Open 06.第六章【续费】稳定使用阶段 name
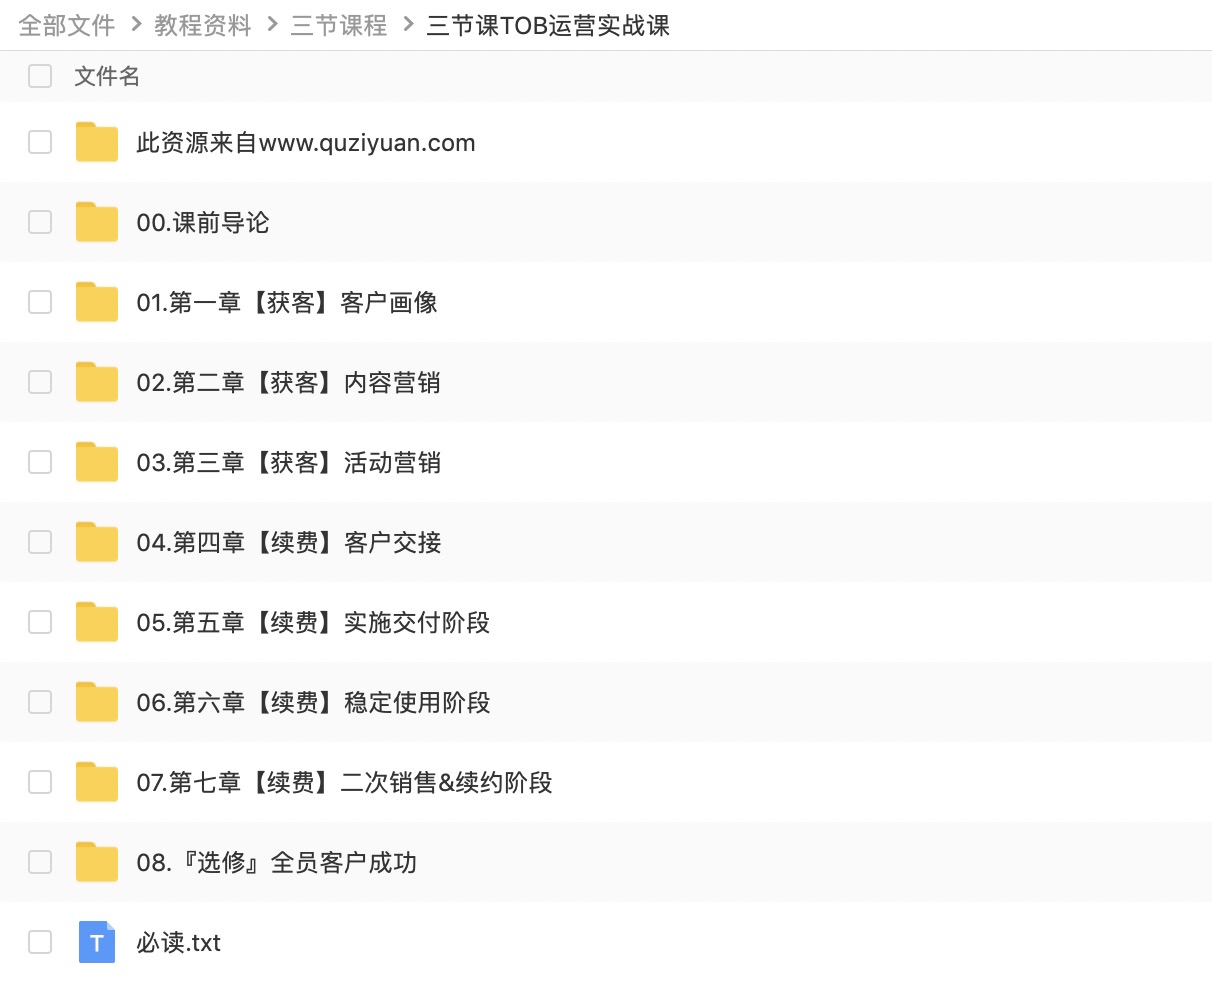The image size is (1212, 1008). coord(313,703)
